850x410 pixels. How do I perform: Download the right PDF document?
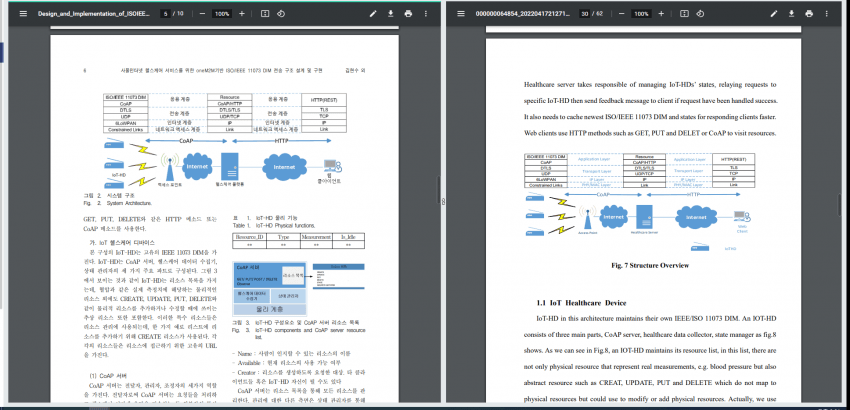pyautogui.click(x=791, y=14)
